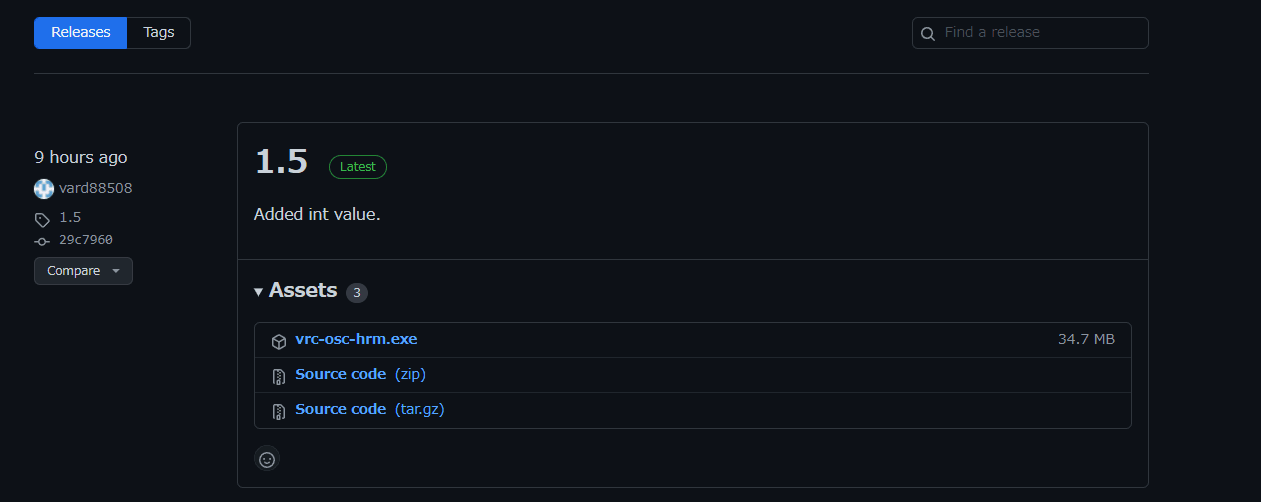Viewport: 1261px width, 502px height.
Task: Switch to the Releases tab
Action: [81, 33]
